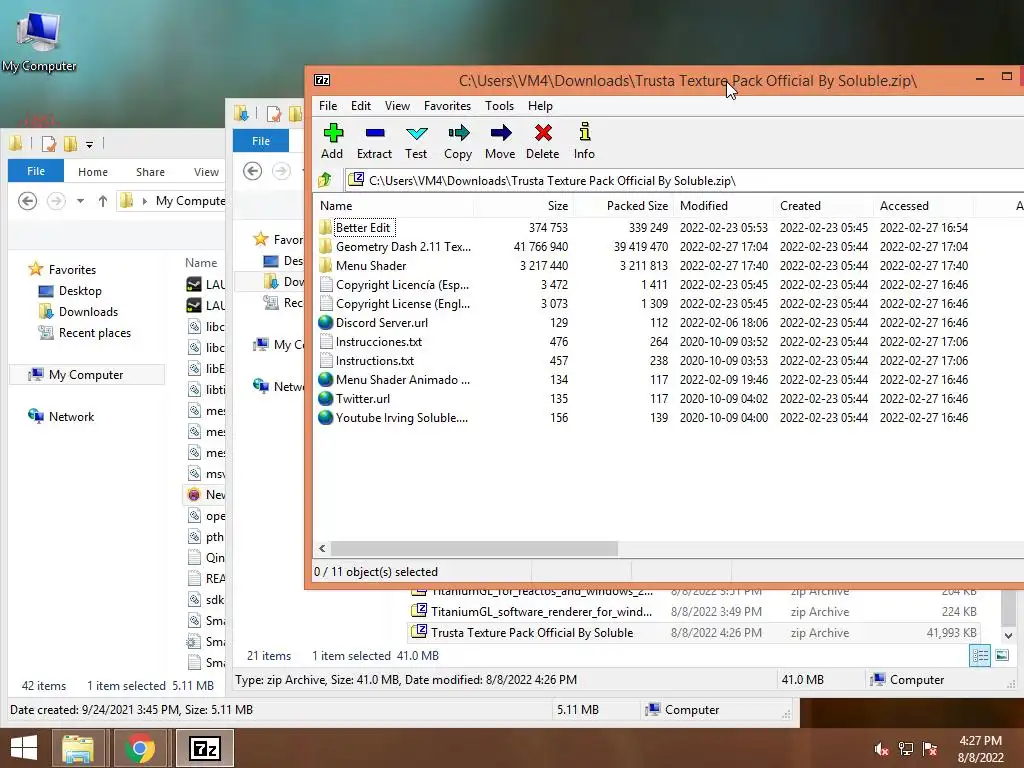Open the Share ribbon tab in My Computer window
1024x768 pixels.
point(150,172)
